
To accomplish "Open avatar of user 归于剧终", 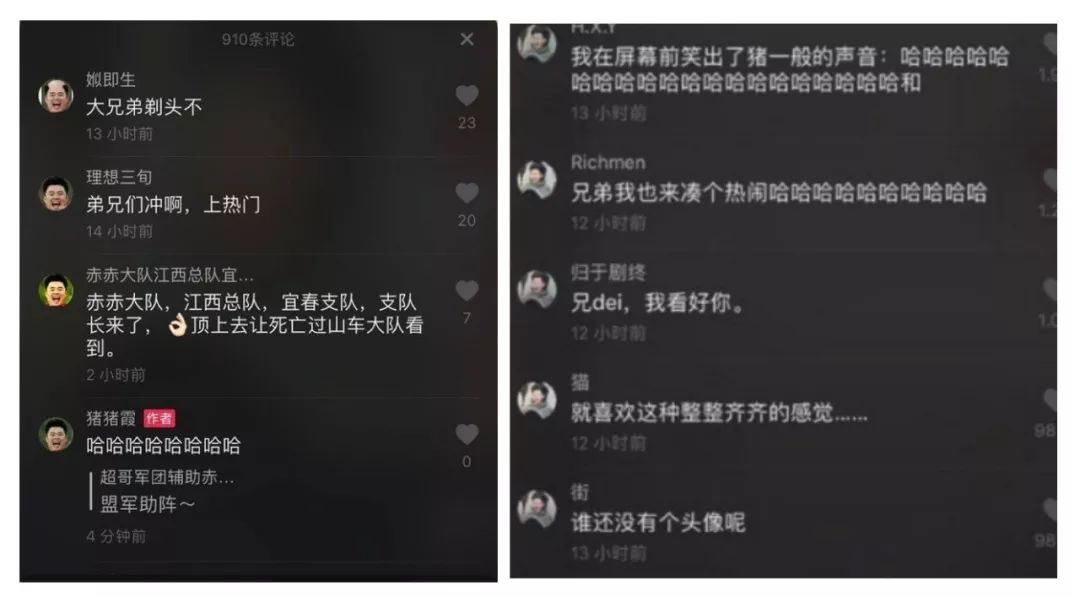I will pos(537,289).
